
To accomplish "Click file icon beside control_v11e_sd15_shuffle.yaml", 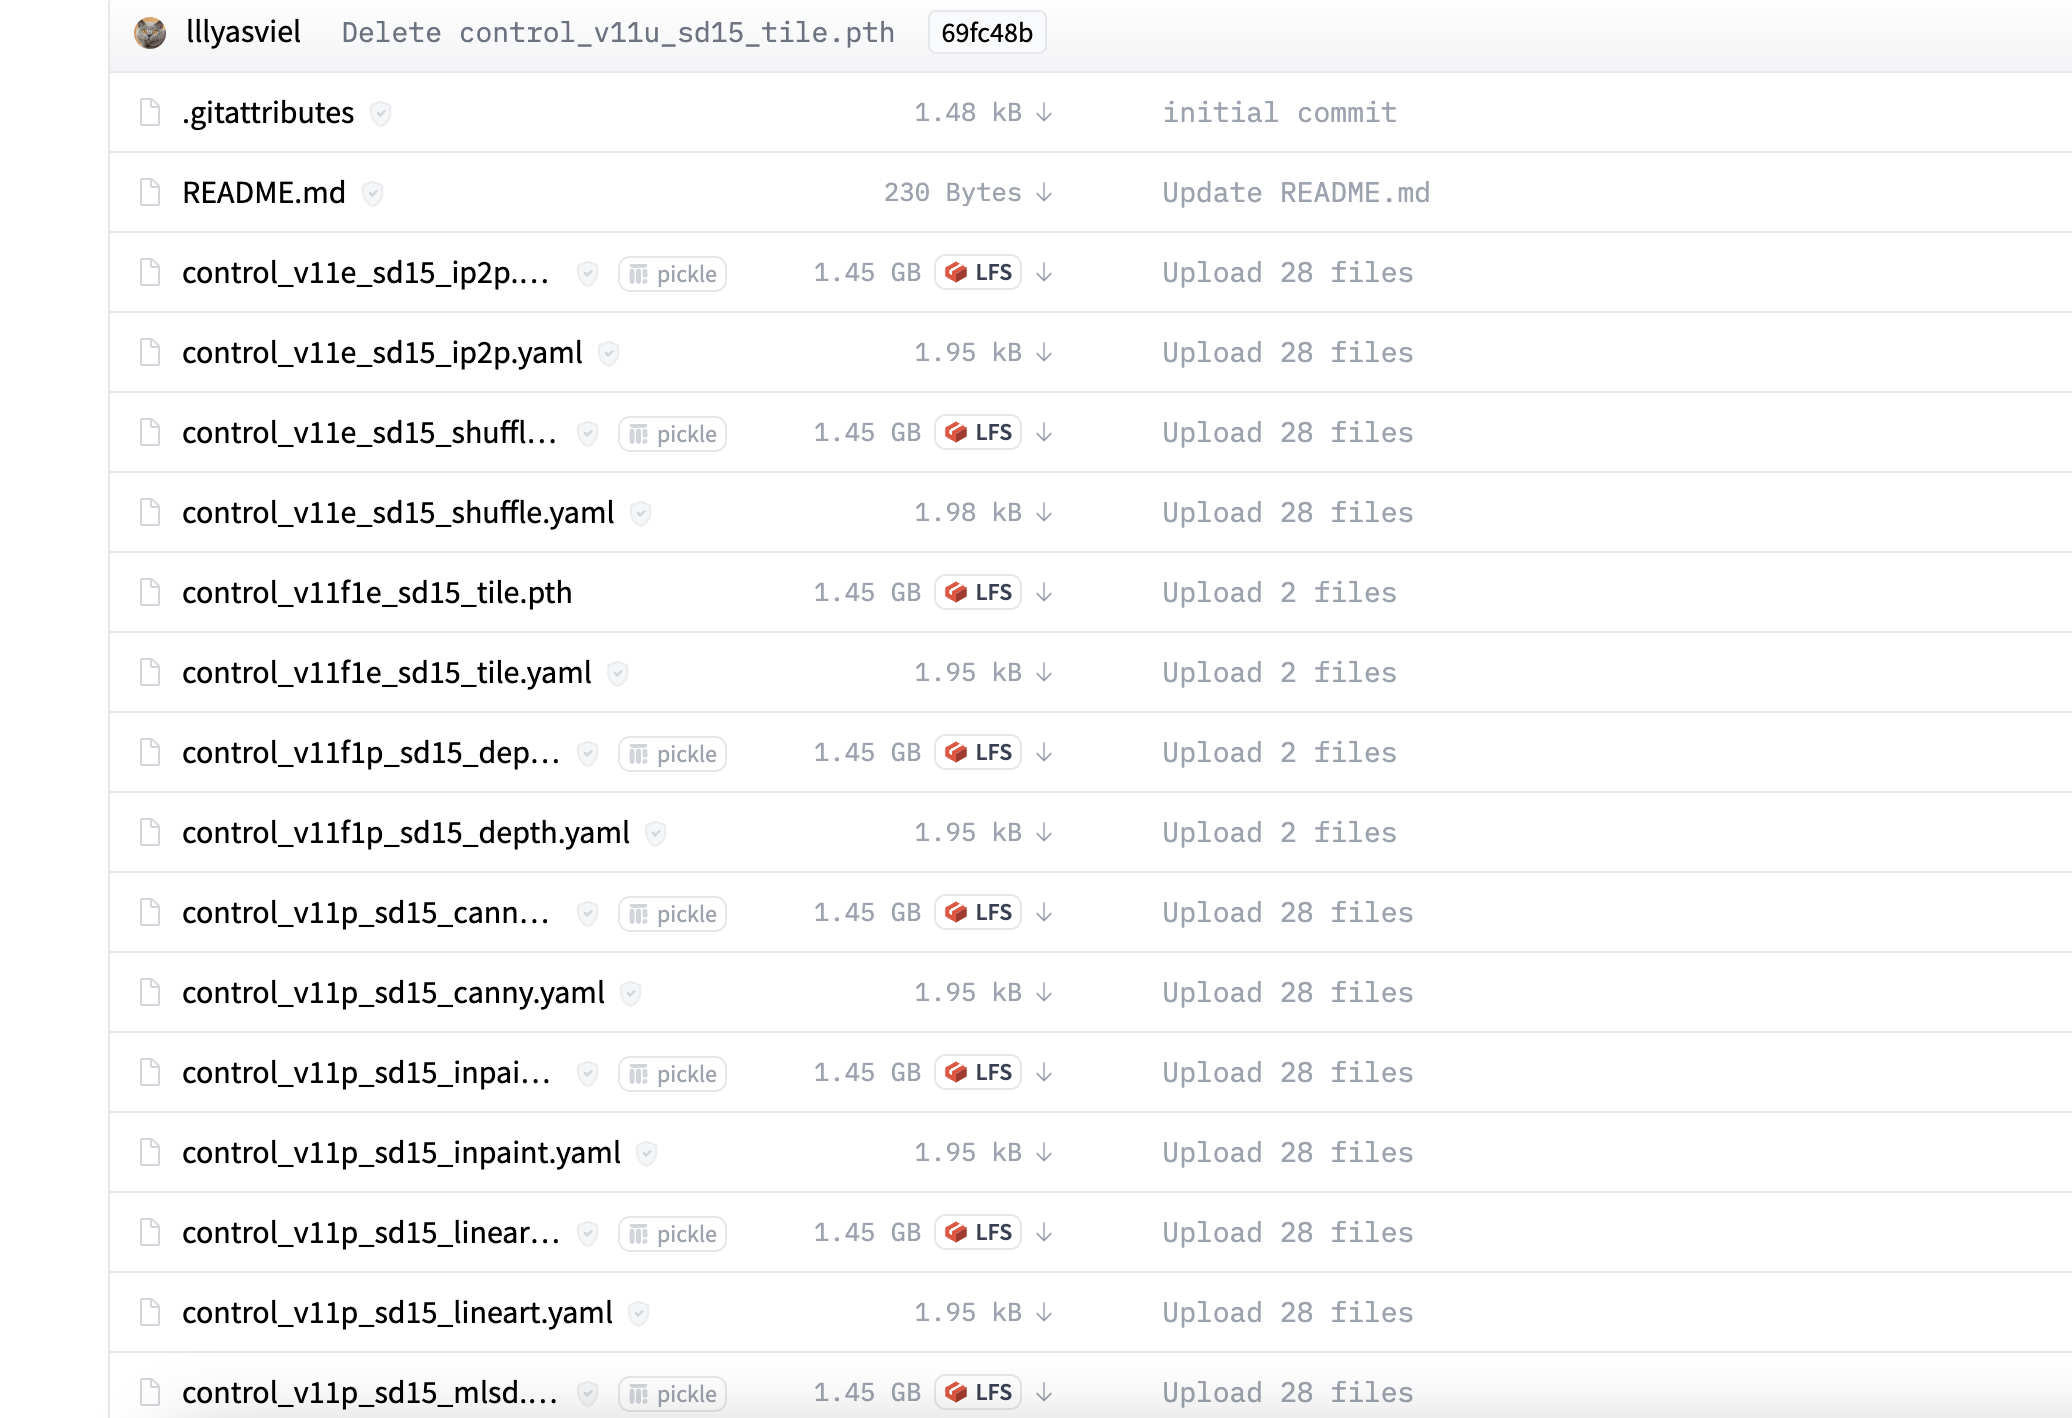I will [150, 513].
